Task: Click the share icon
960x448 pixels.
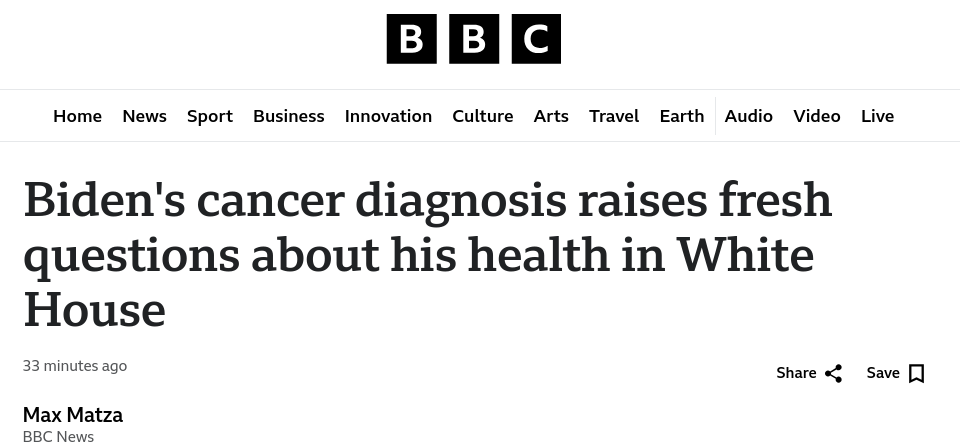Action: pos(833,373)
